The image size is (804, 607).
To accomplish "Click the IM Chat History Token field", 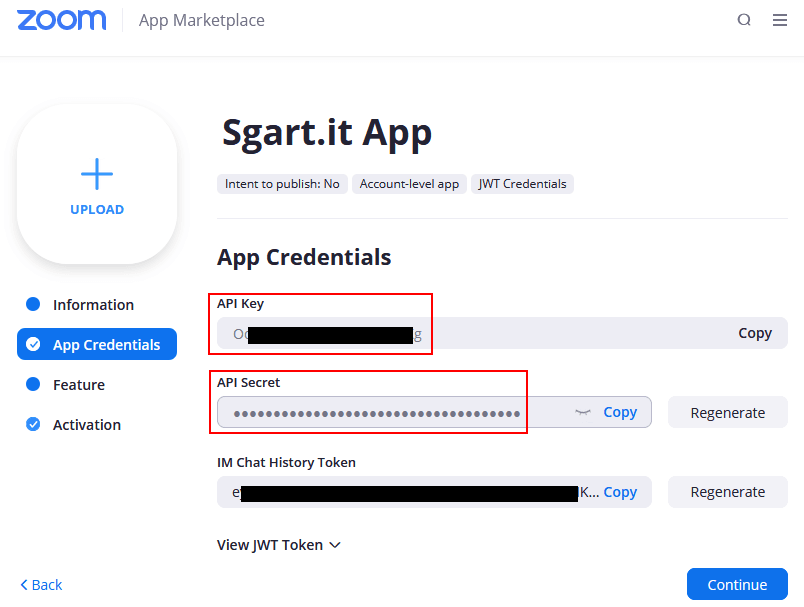I will 434,492.
